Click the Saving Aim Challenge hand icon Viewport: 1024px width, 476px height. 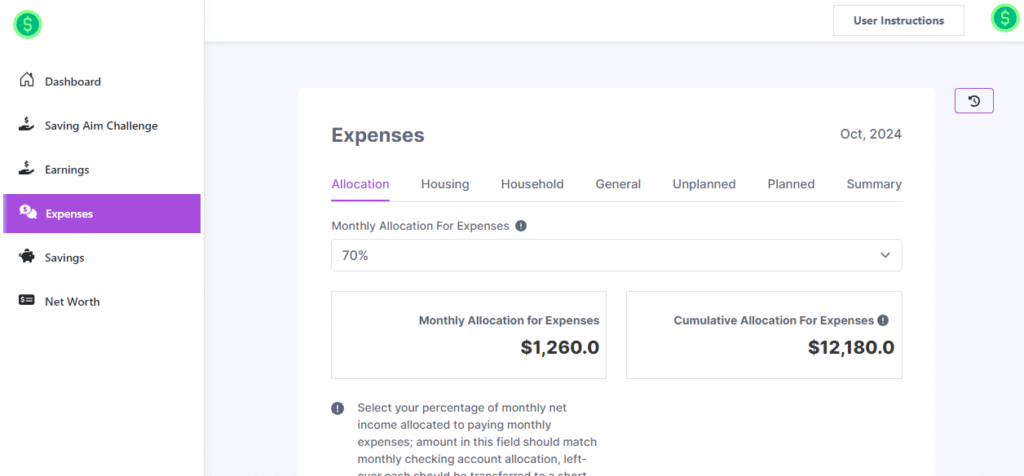point(28,125)
